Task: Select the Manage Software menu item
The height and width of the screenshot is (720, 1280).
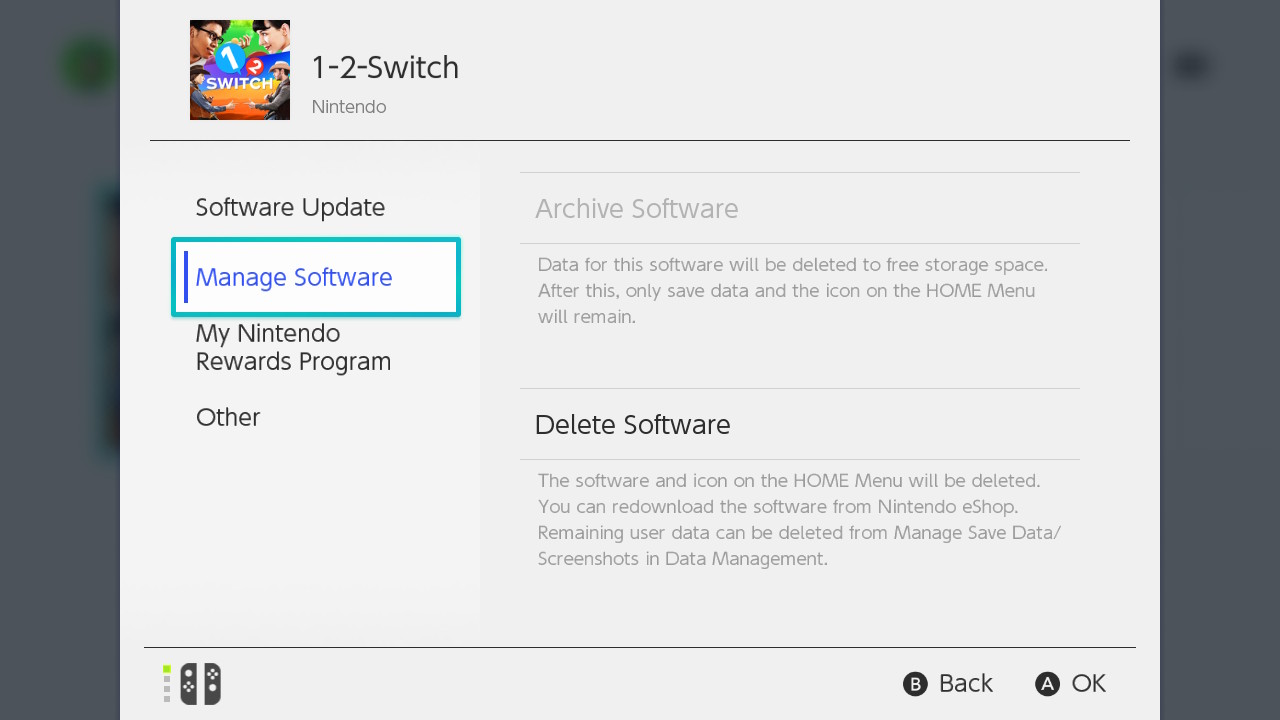Action: (294, 277)
